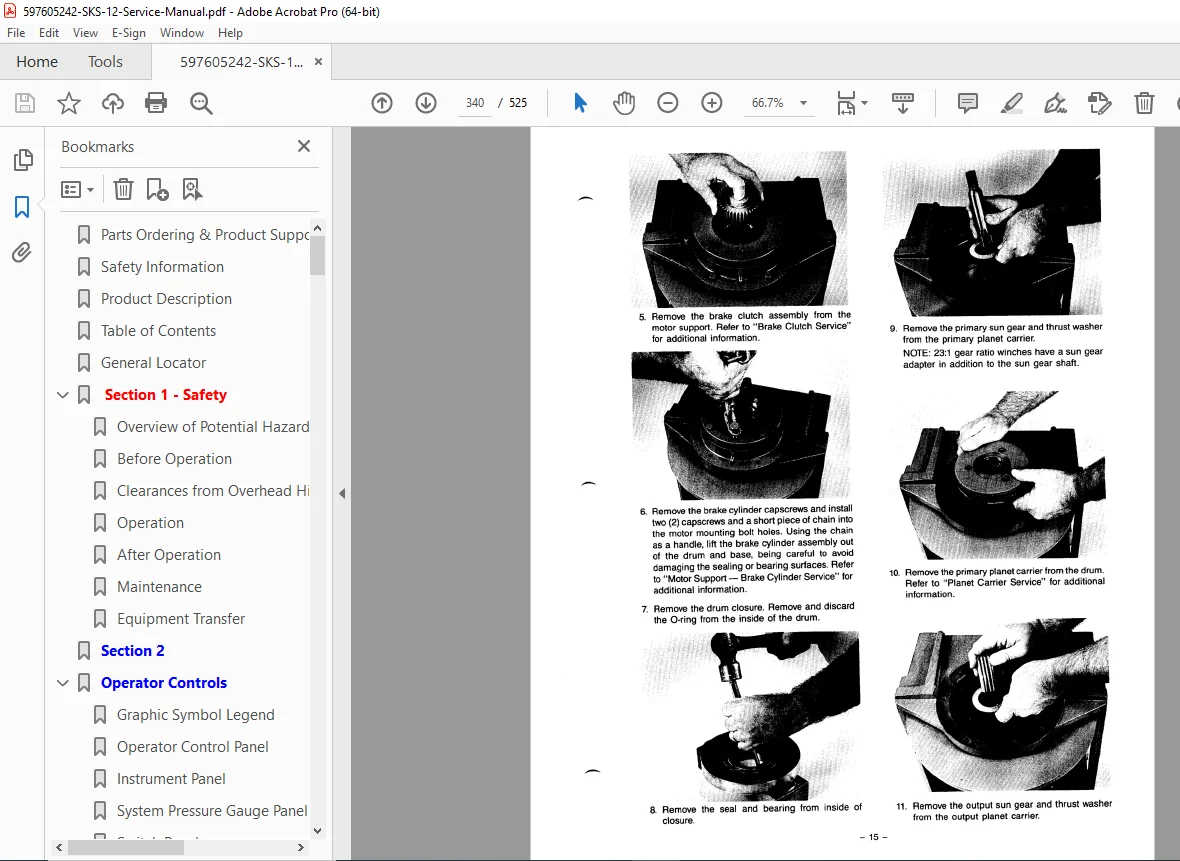Add a sticky note comment
Screen dimensions: 1180x861
click(968, 103)
